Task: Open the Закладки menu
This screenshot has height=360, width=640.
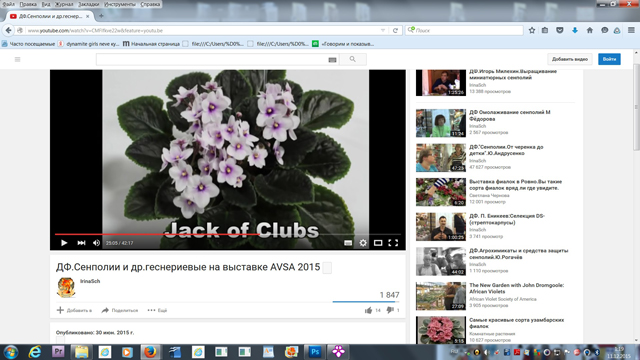Action: 89,4
